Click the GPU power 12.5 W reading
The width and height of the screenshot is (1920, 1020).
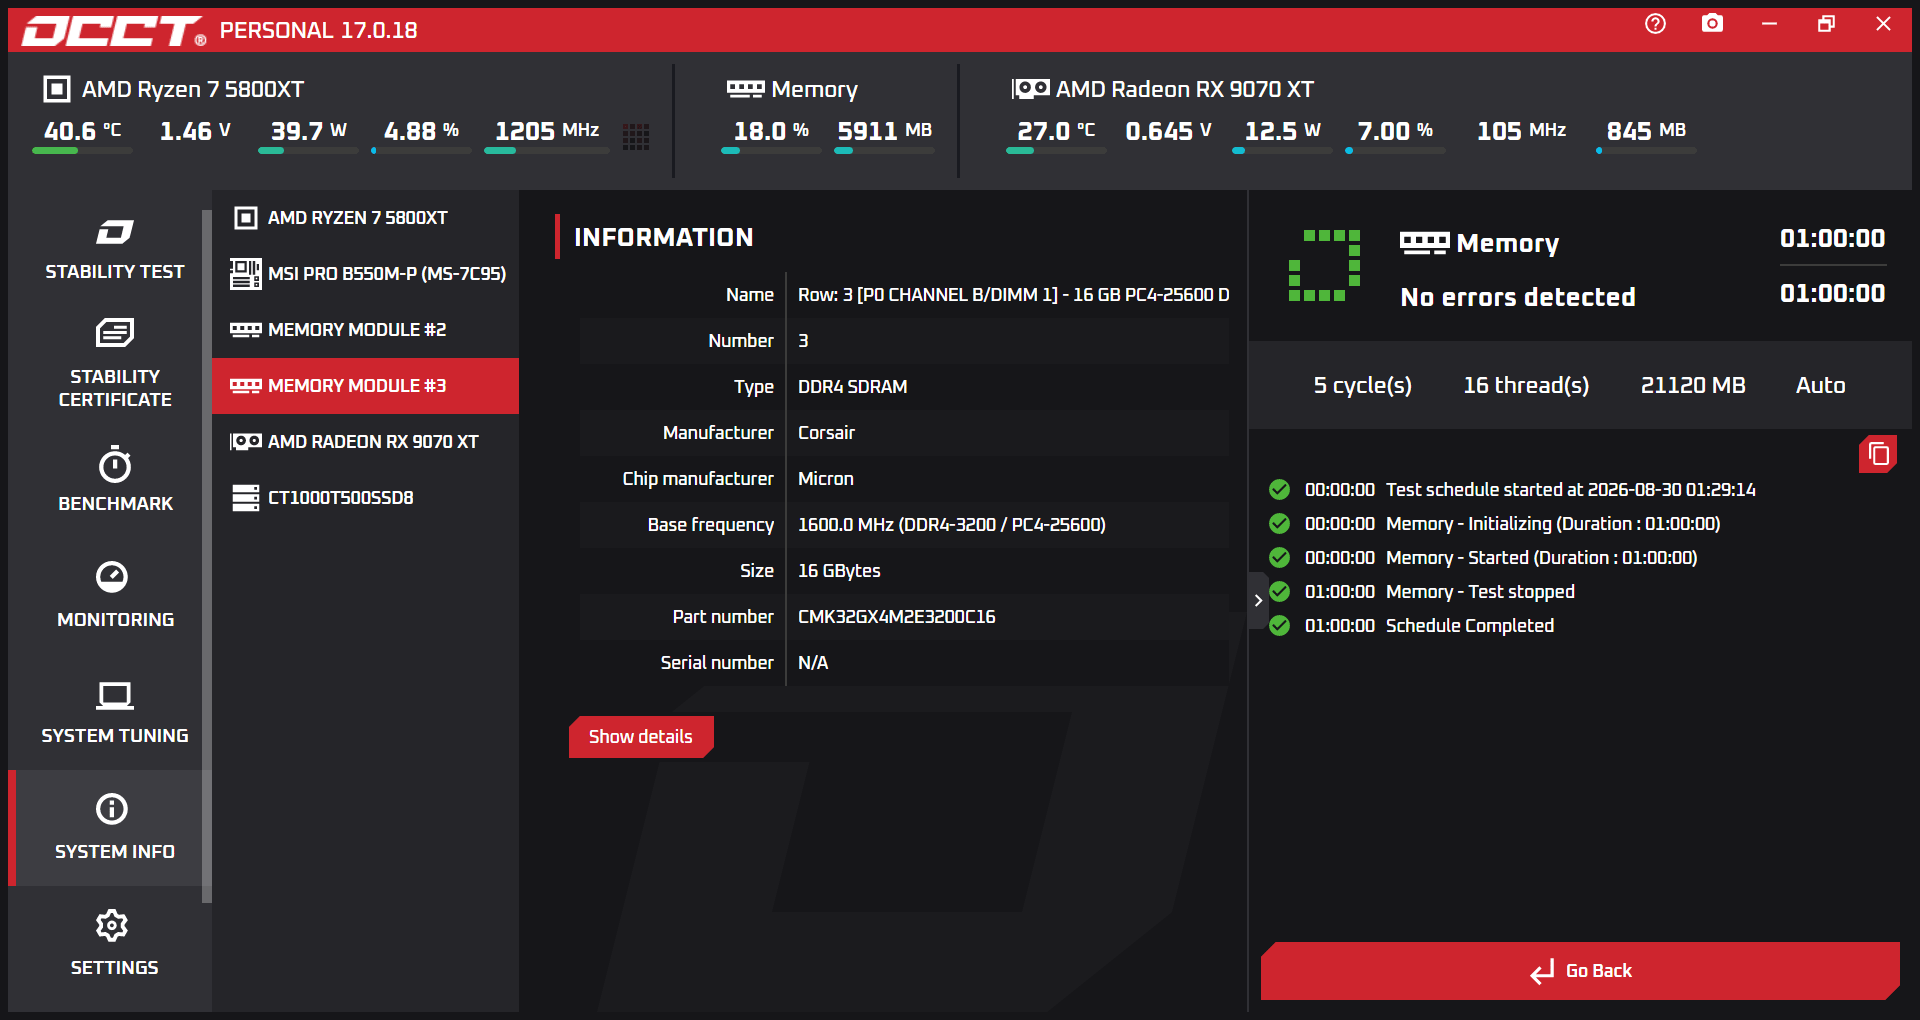[x=1282, y=131]
